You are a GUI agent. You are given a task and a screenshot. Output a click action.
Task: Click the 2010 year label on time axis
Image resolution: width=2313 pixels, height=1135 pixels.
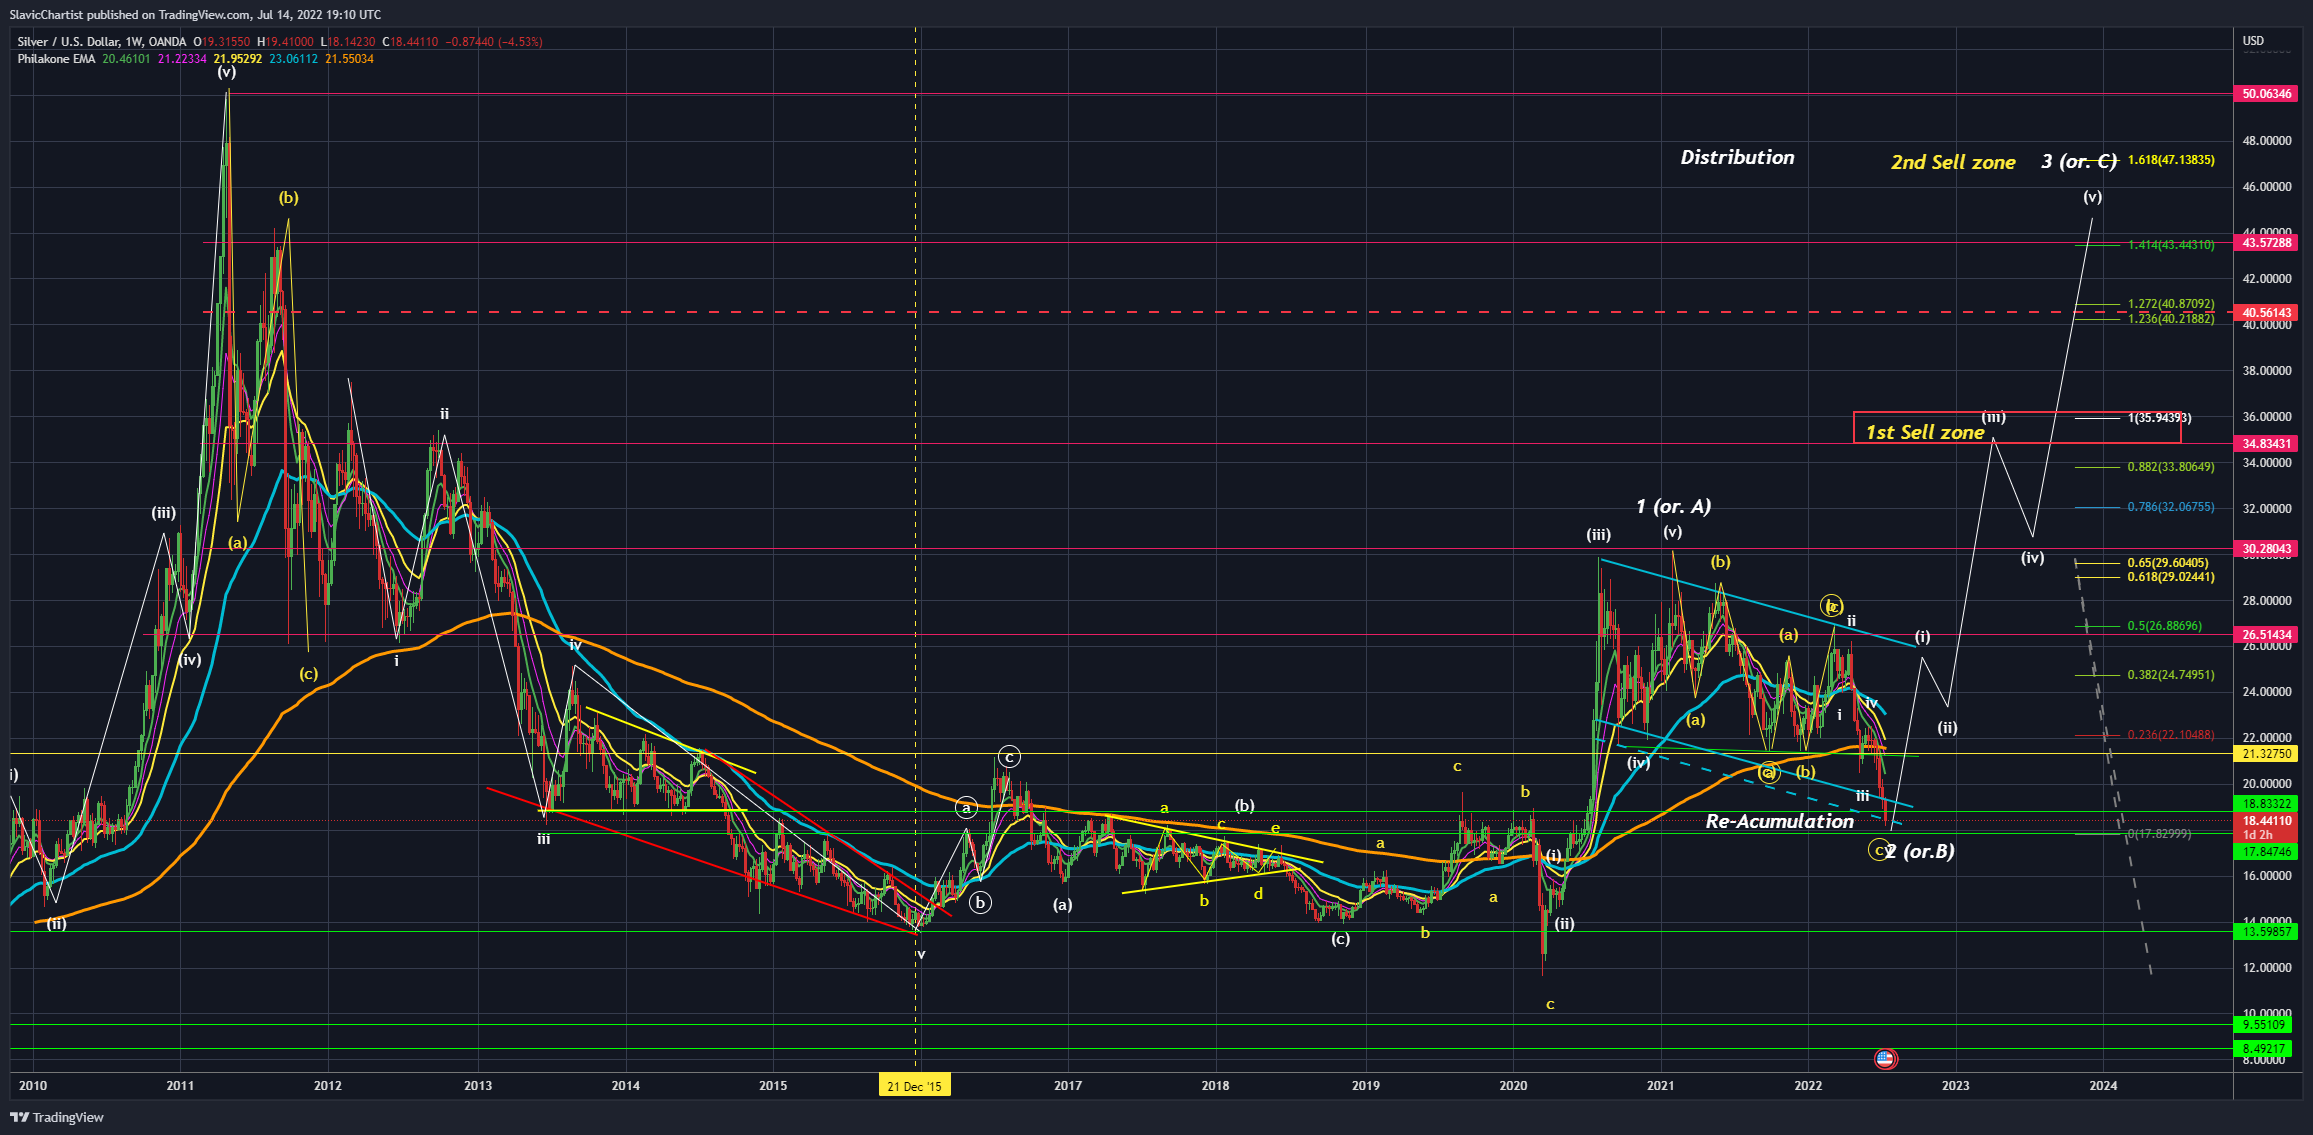tap(33, 1086)
